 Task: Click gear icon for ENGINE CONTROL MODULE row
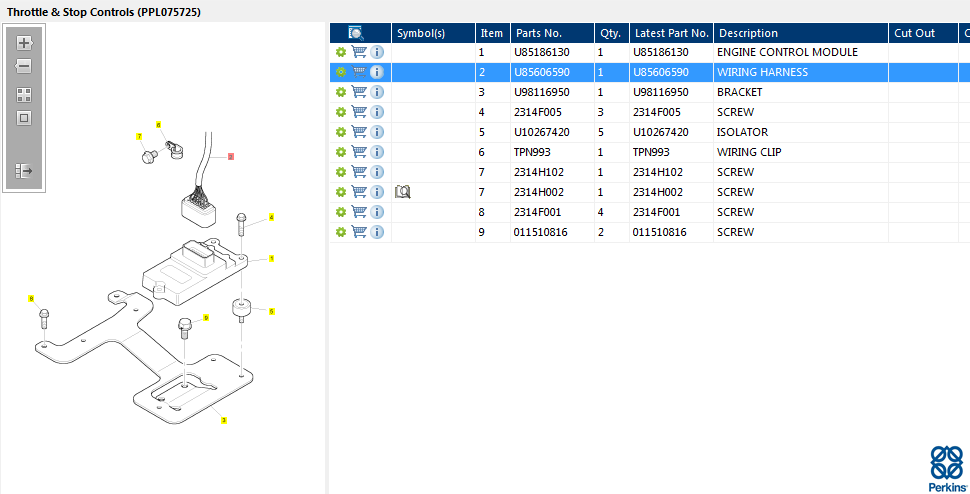(340, 53)
